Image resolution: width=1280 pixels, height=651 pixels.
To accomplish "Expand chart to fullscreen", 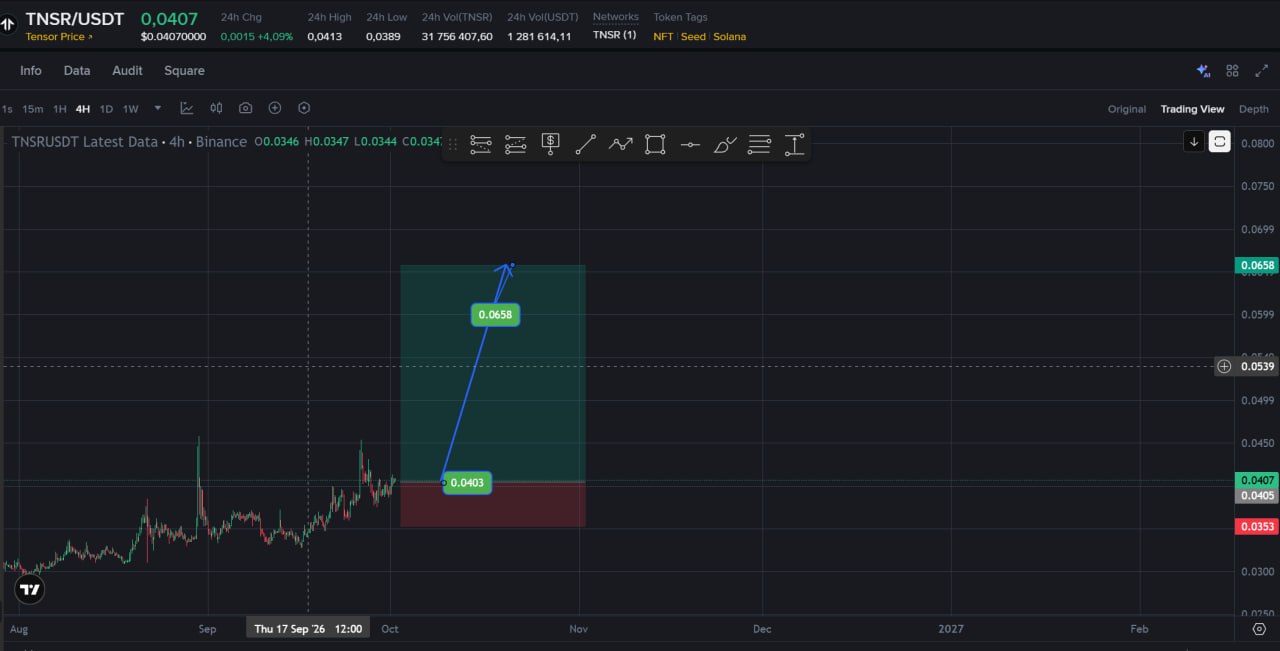I will click(1261, 71).
